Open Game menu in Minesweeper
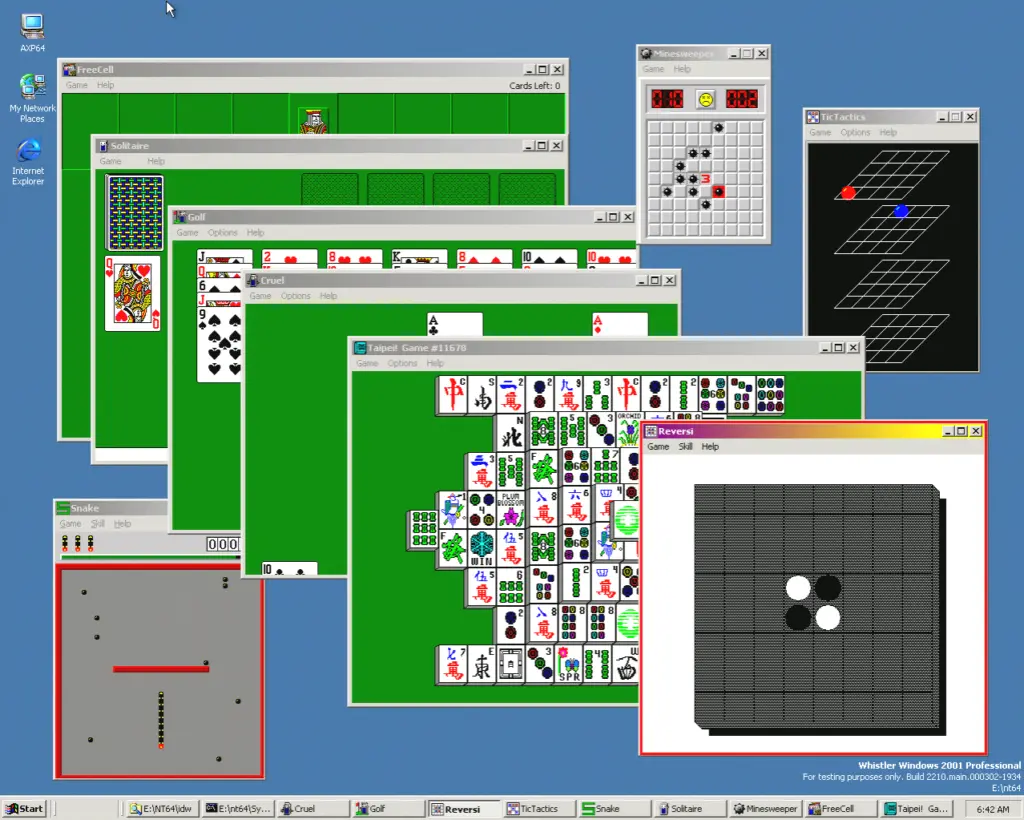Image resolution: width=1024 pixels, height=820 pixels. [x=653, y=69]
